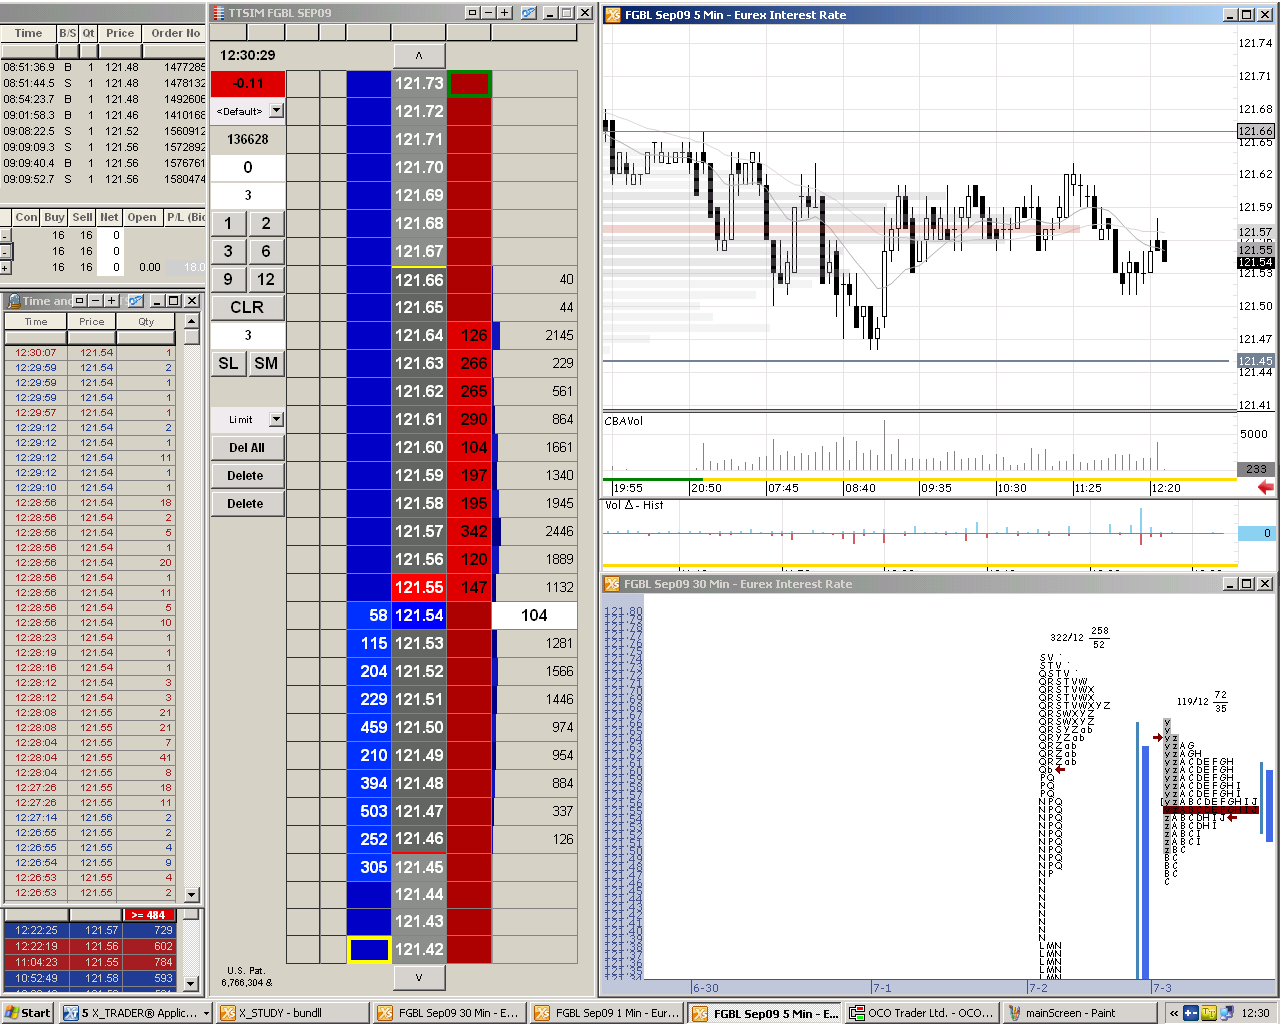Click the Del All orders button
The image size is (1280, 1024).
point(246,447)
